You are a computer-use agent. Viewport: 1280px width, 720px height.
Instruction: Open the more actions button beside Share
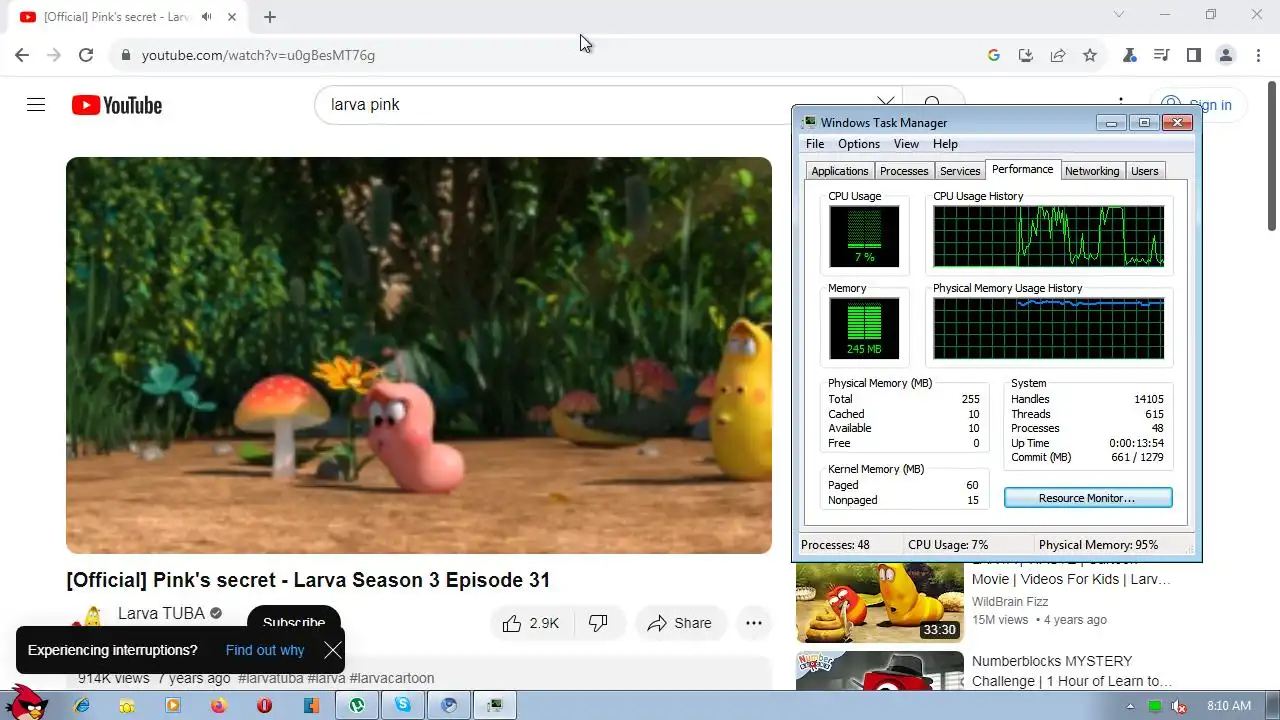pyautogui.click(x=754, y=623)
